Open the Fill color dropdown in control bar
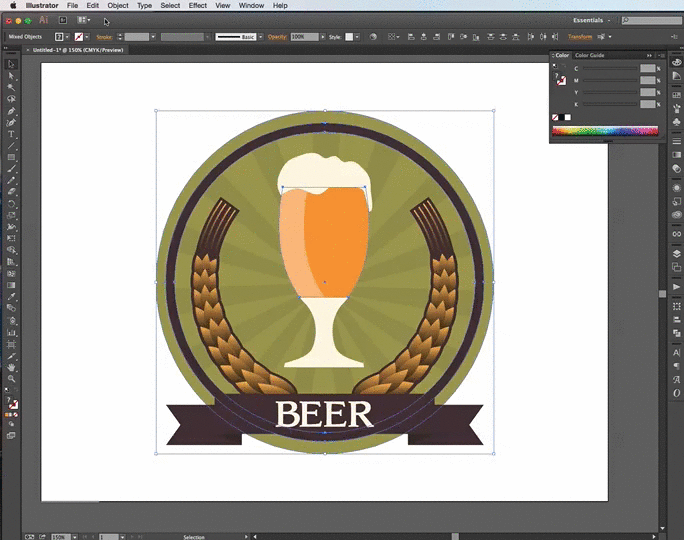684x540 pixels. (x=67, y=37)
